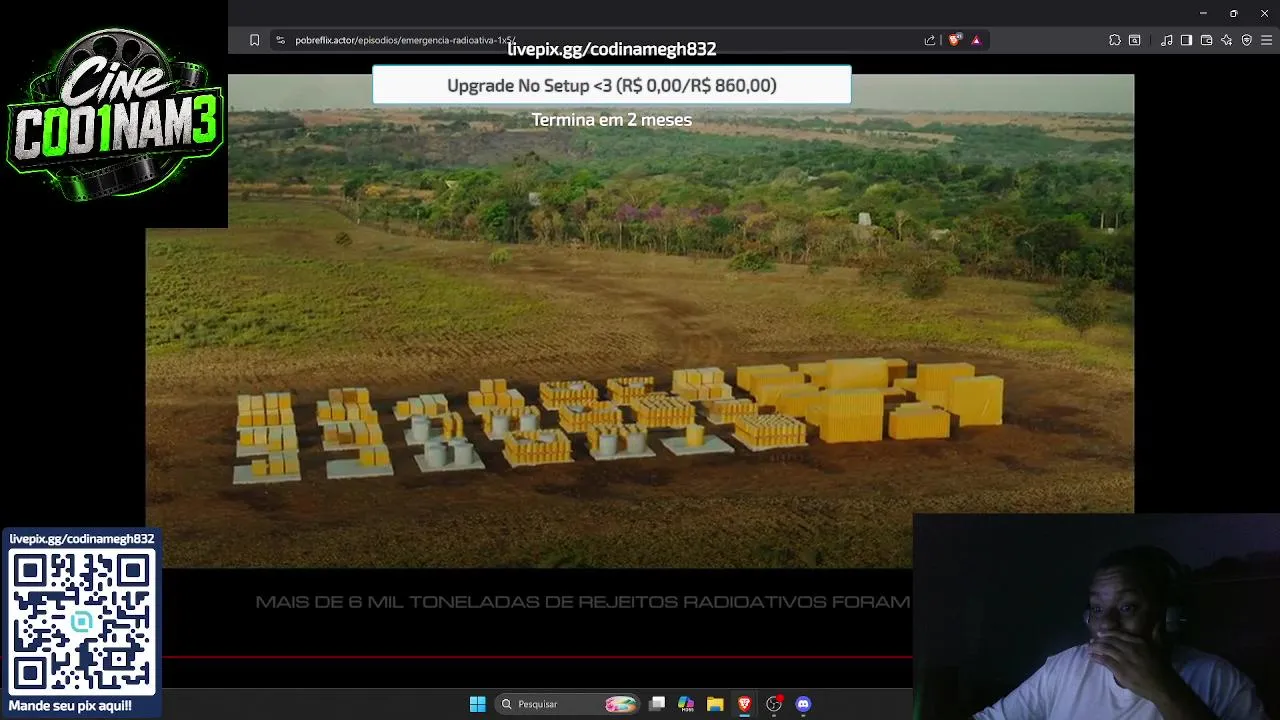Click the video frame showing radioactive containers

[640, 320]
